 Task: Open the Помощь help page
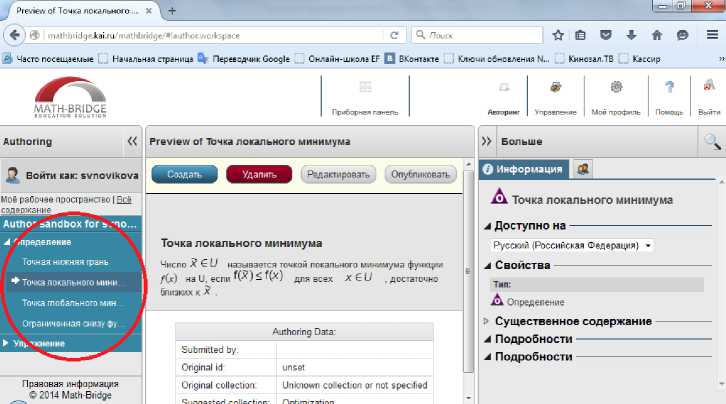pos(669,98)
